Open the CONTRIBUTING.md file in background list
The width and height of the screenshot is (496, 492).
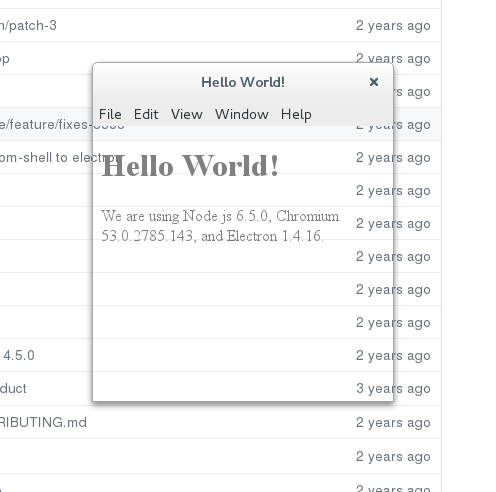tap(43, 422)
